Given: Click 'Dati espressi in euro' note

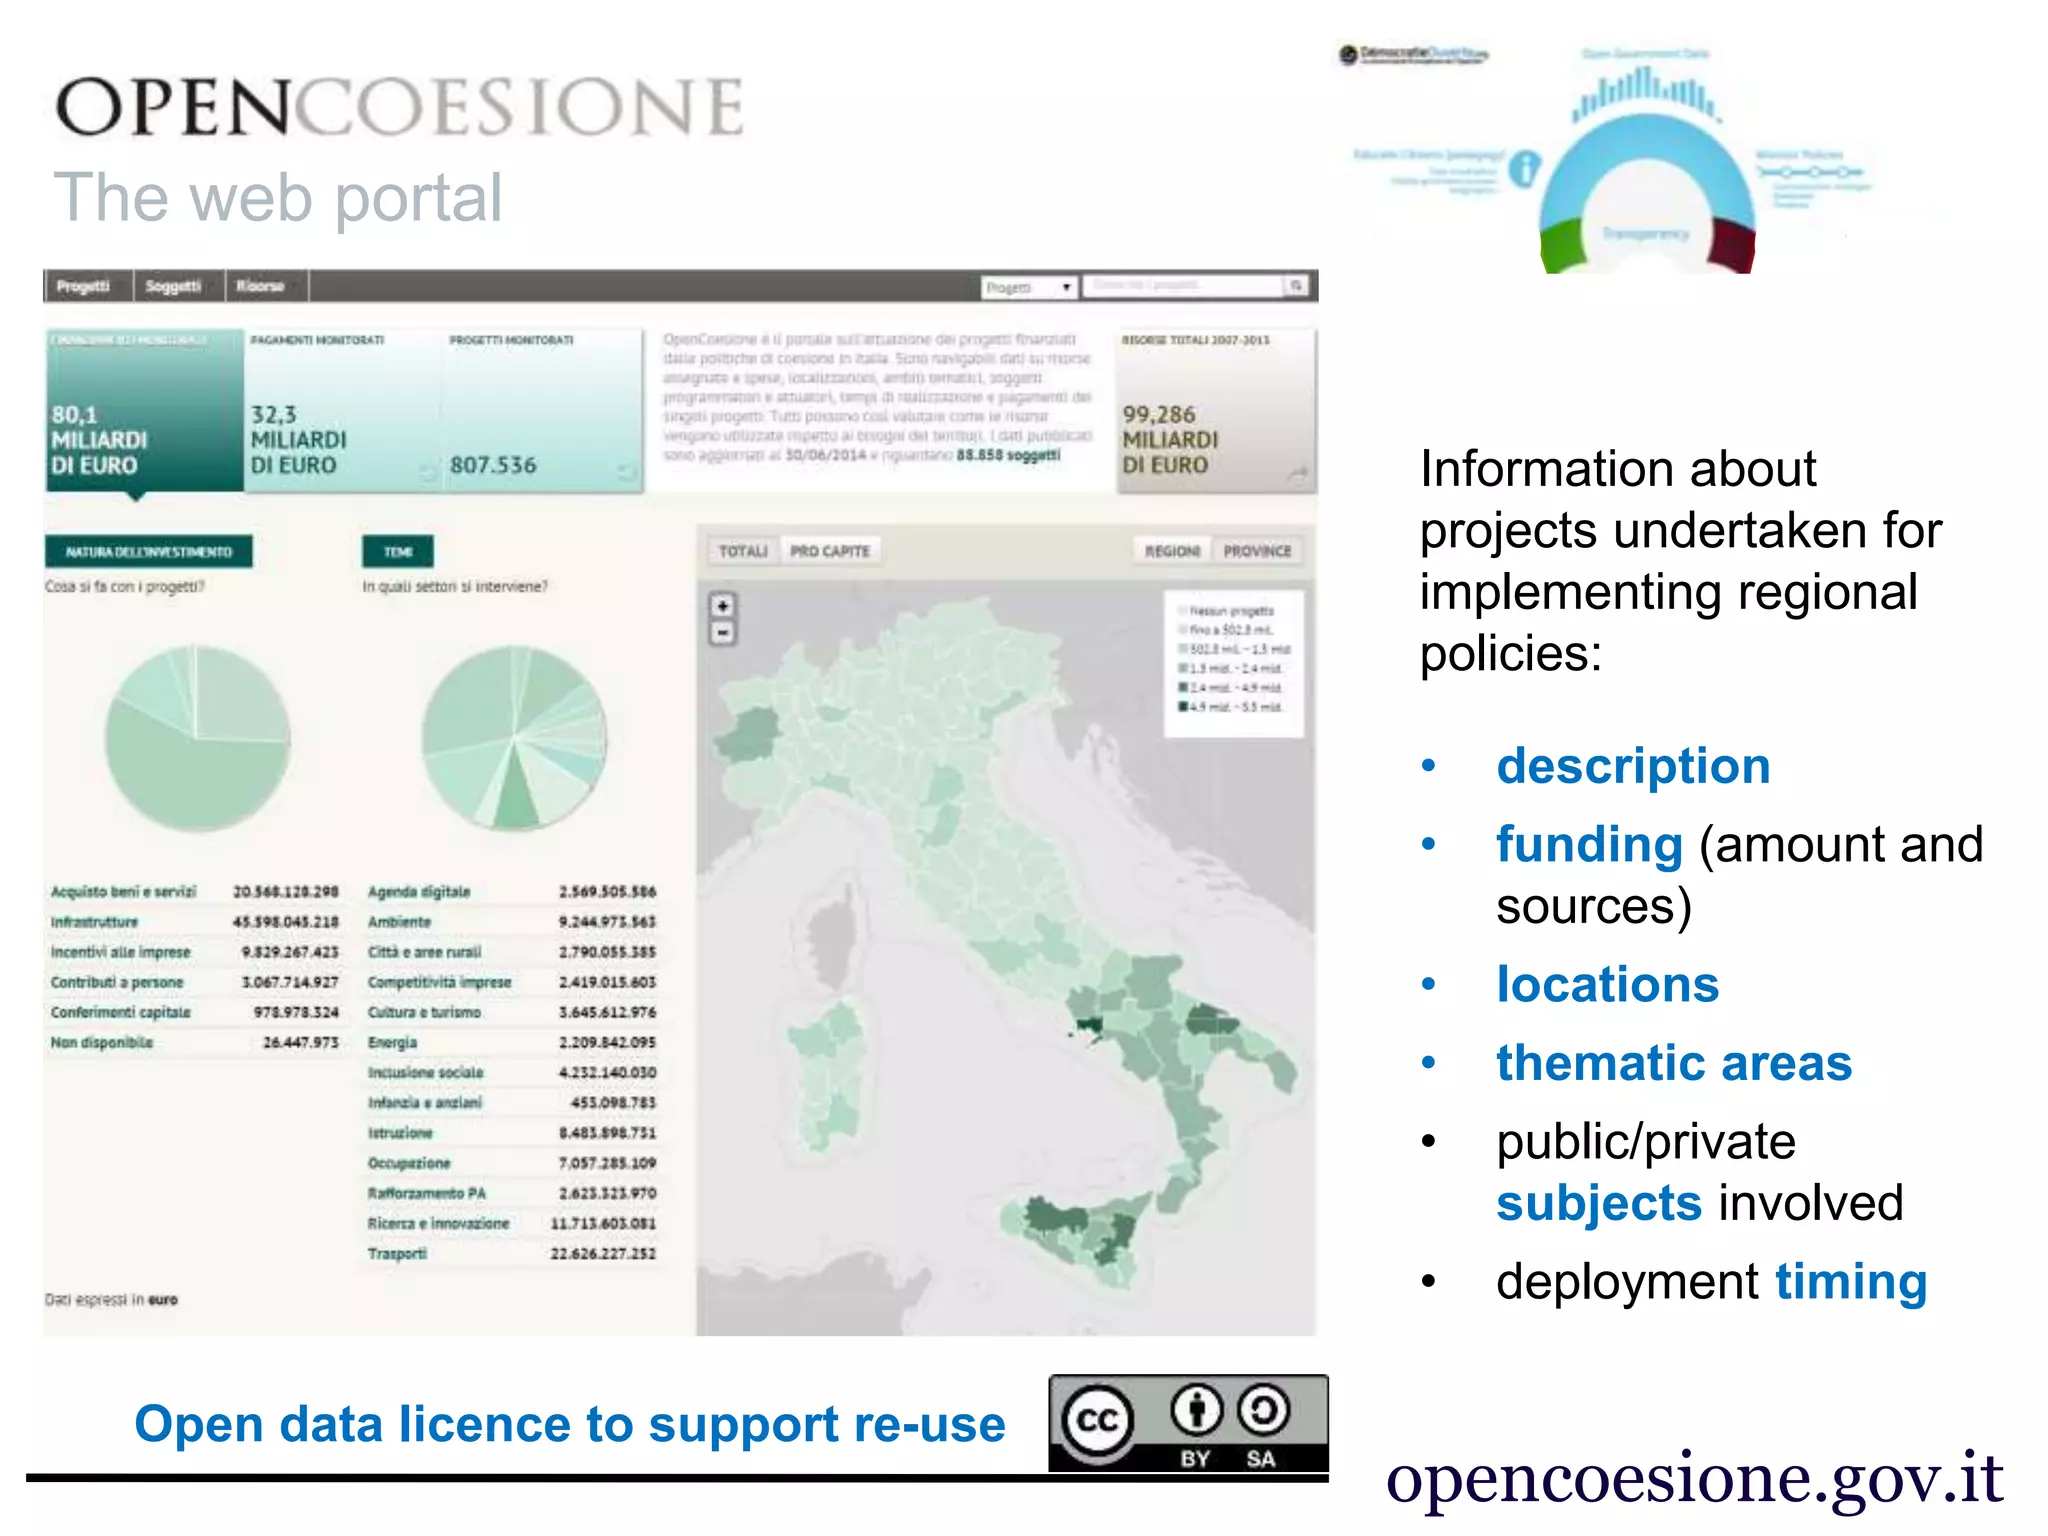Looking at the screenshot, I should [x=111, y=1299].
